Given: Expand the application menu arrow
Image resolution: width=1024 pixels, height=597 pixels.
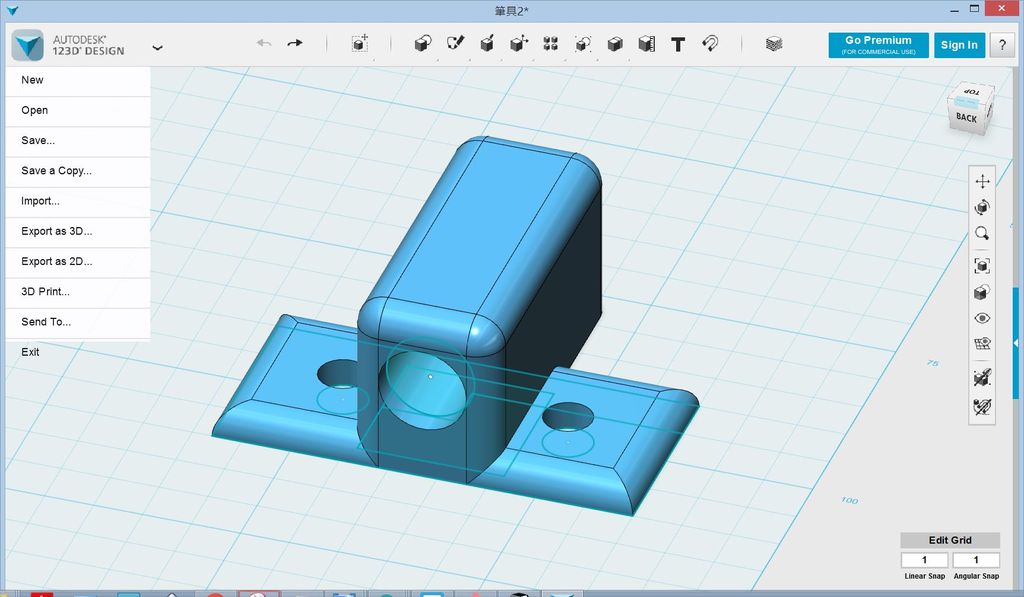Looking at the screenshot, I should pos(157,48).
